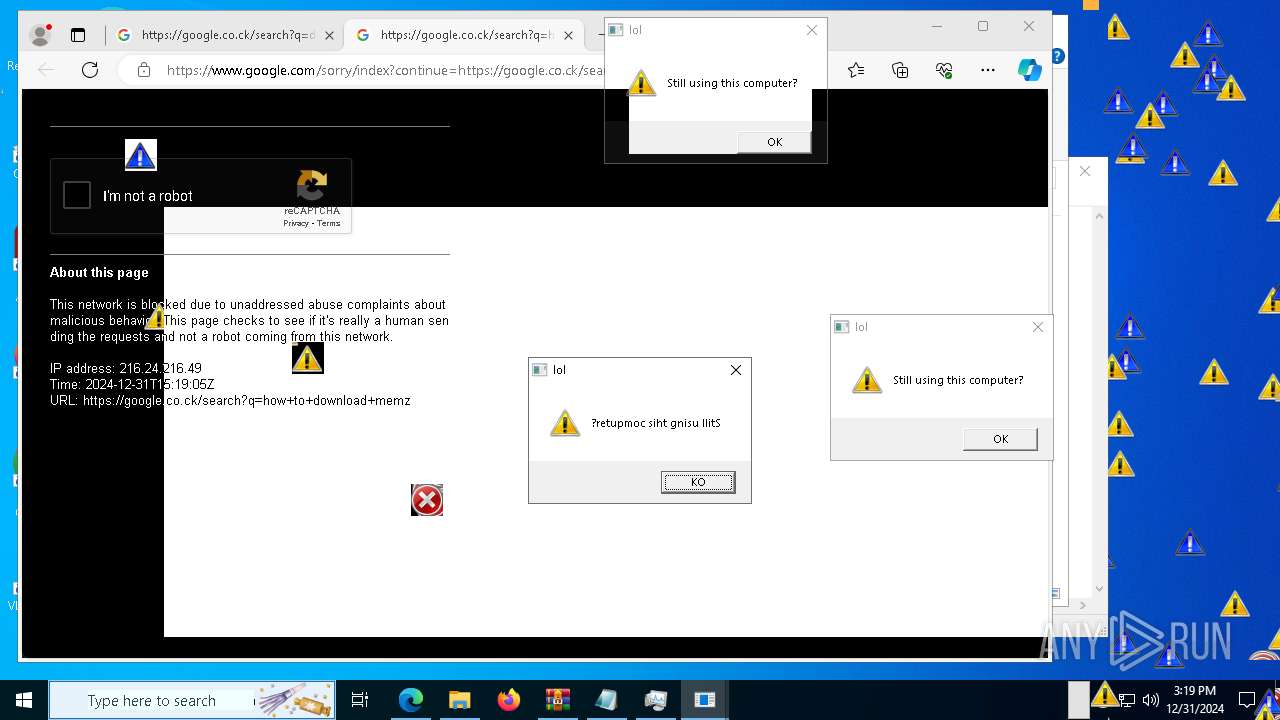Click the background window vertical scrollbar
Image resolution: width=1280 pixels, height=720 pixels.
[1100, 400]
